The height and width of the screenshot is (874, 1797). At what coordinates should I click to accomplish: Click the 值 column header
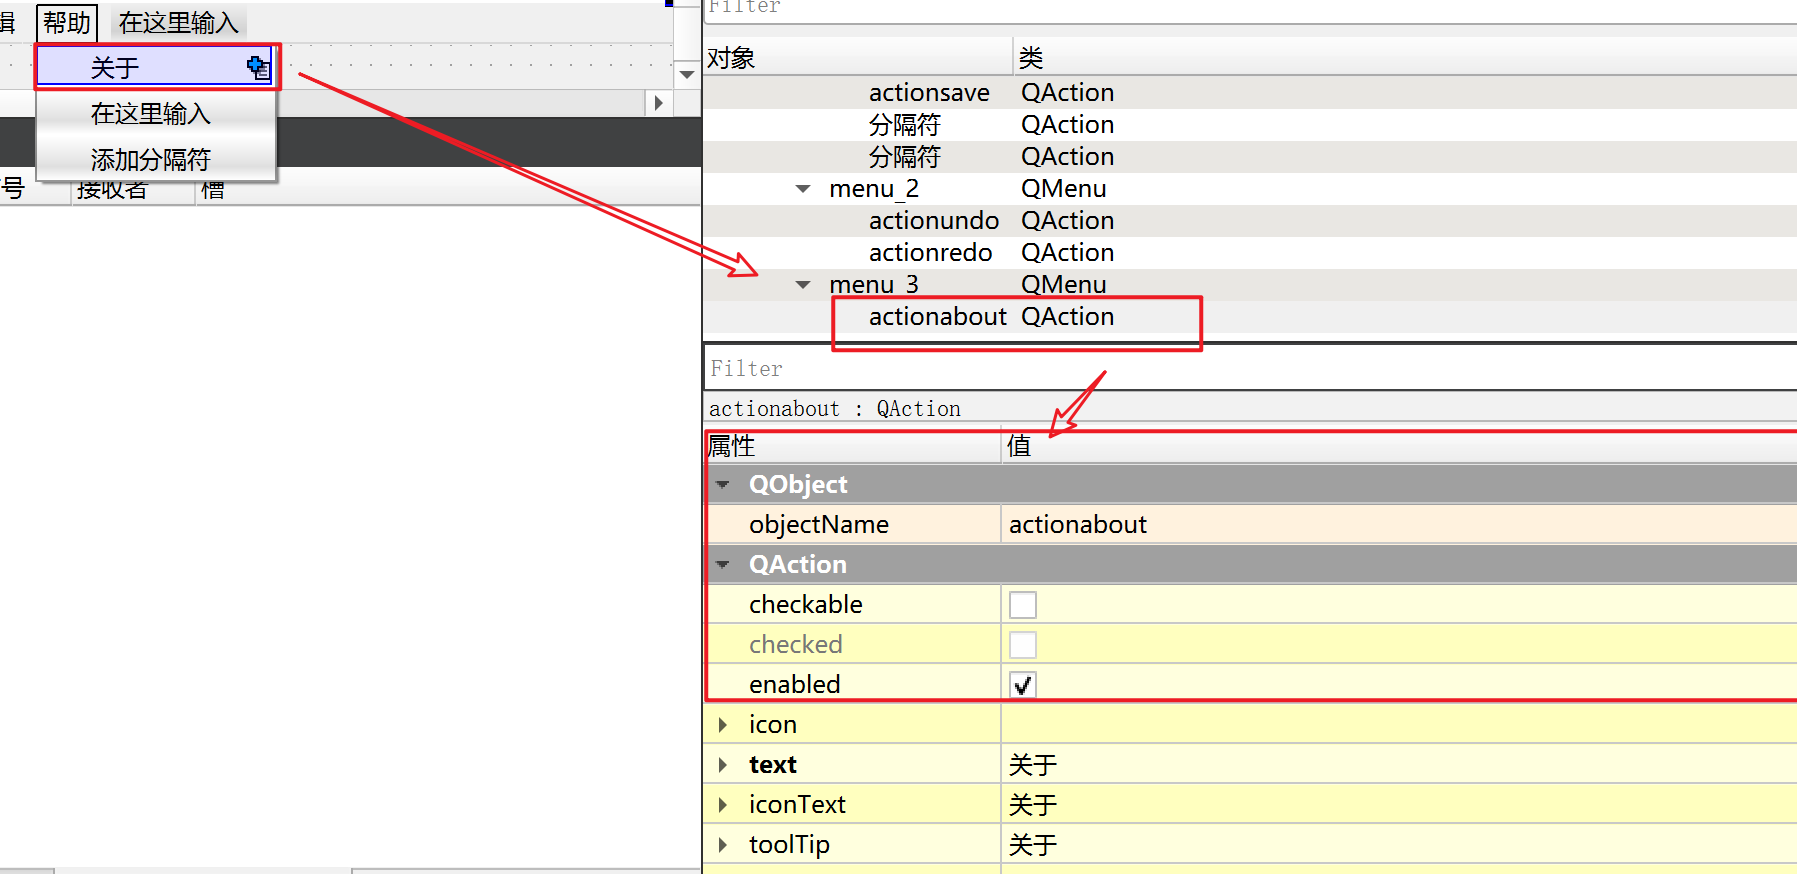point(1400,446)
